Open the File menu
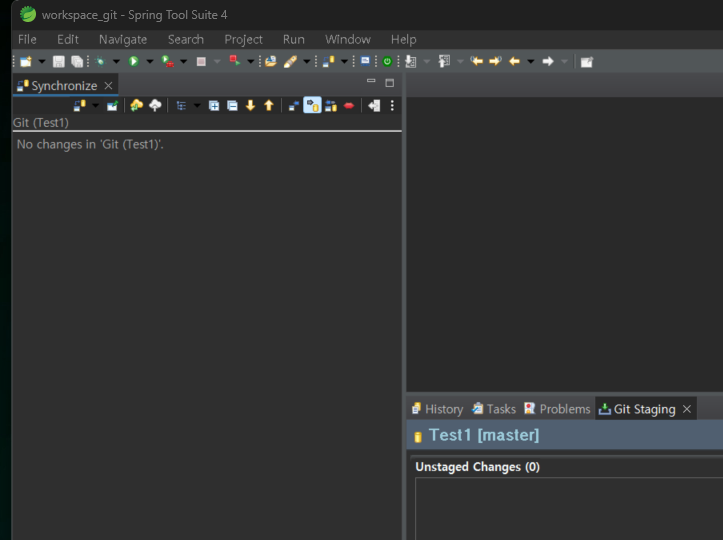The image size is (723, 540). (27, 39)
